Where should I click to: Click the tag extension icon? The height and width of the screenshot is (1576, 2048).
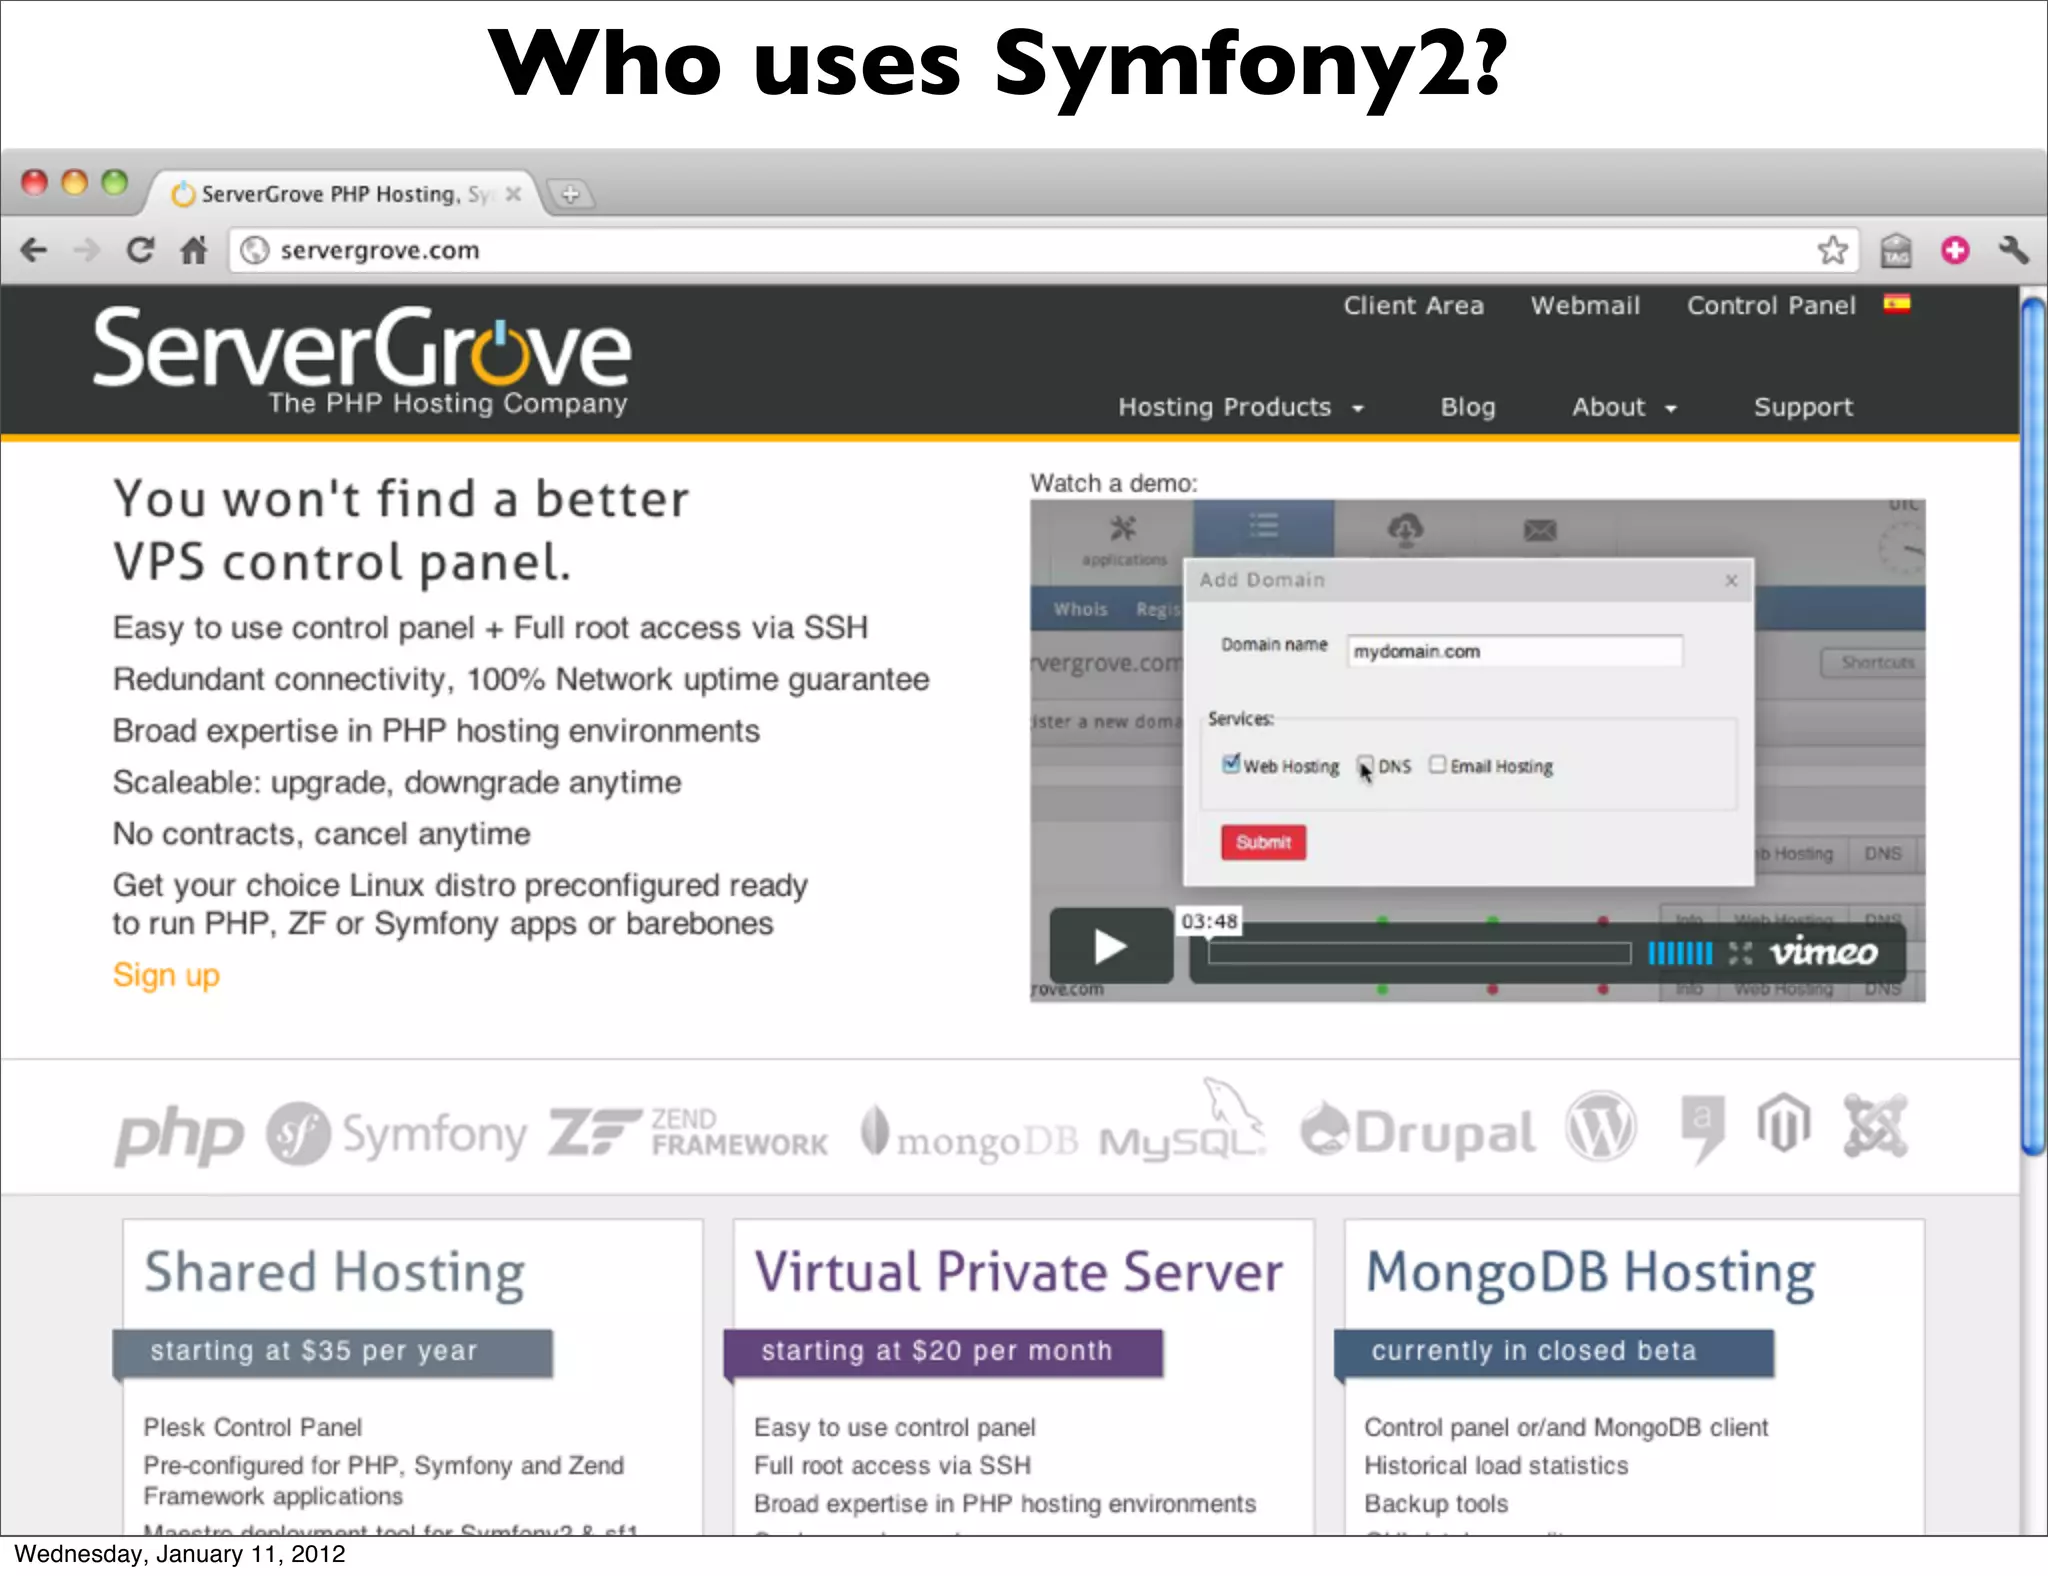tap(1895, 250)
